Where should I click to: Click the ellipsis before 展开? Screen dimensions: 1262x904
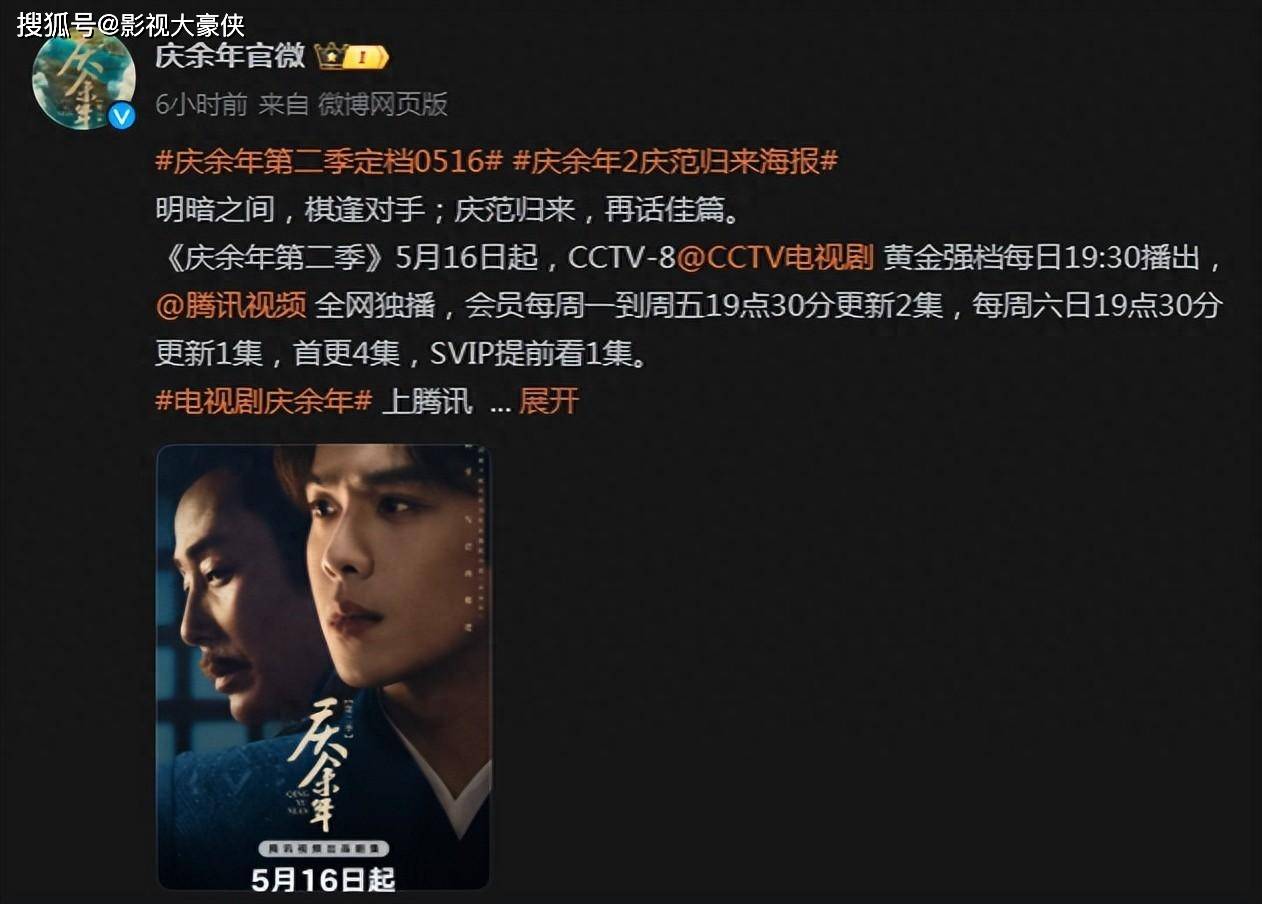point(501,403)
